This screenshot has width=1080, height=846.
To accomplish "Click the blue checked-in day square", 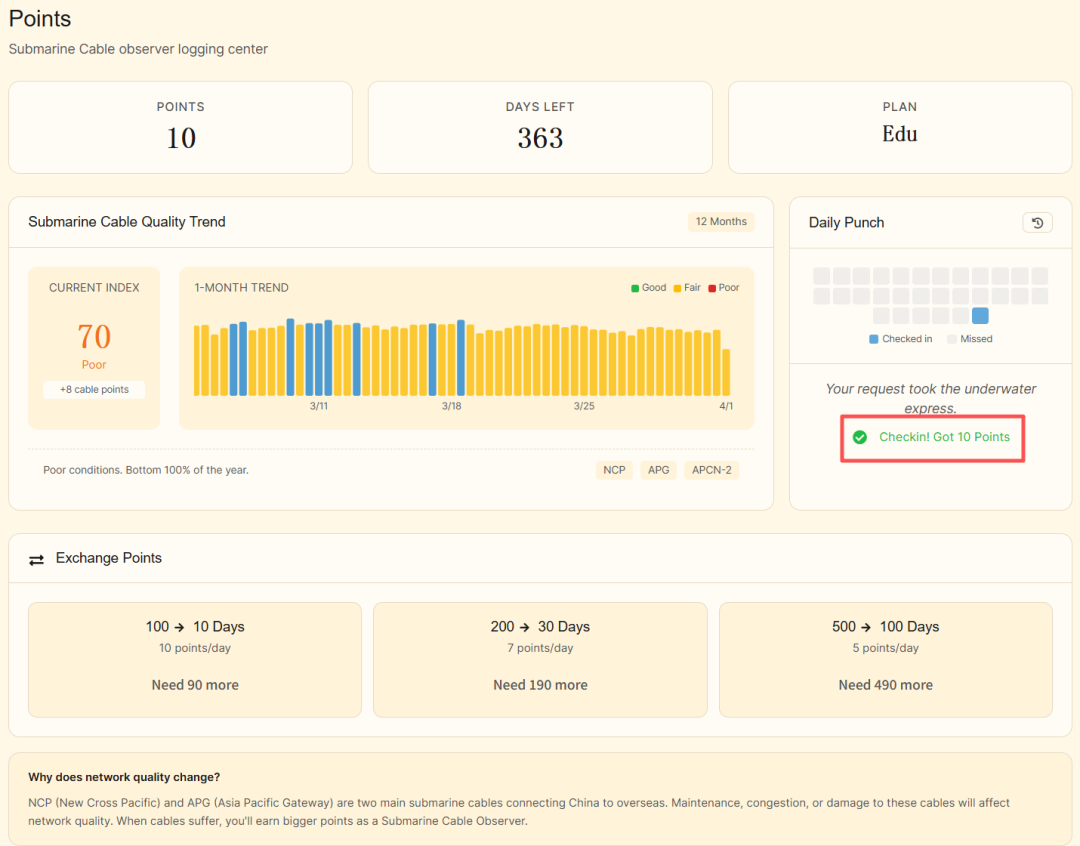I will [x=980, y=316].
